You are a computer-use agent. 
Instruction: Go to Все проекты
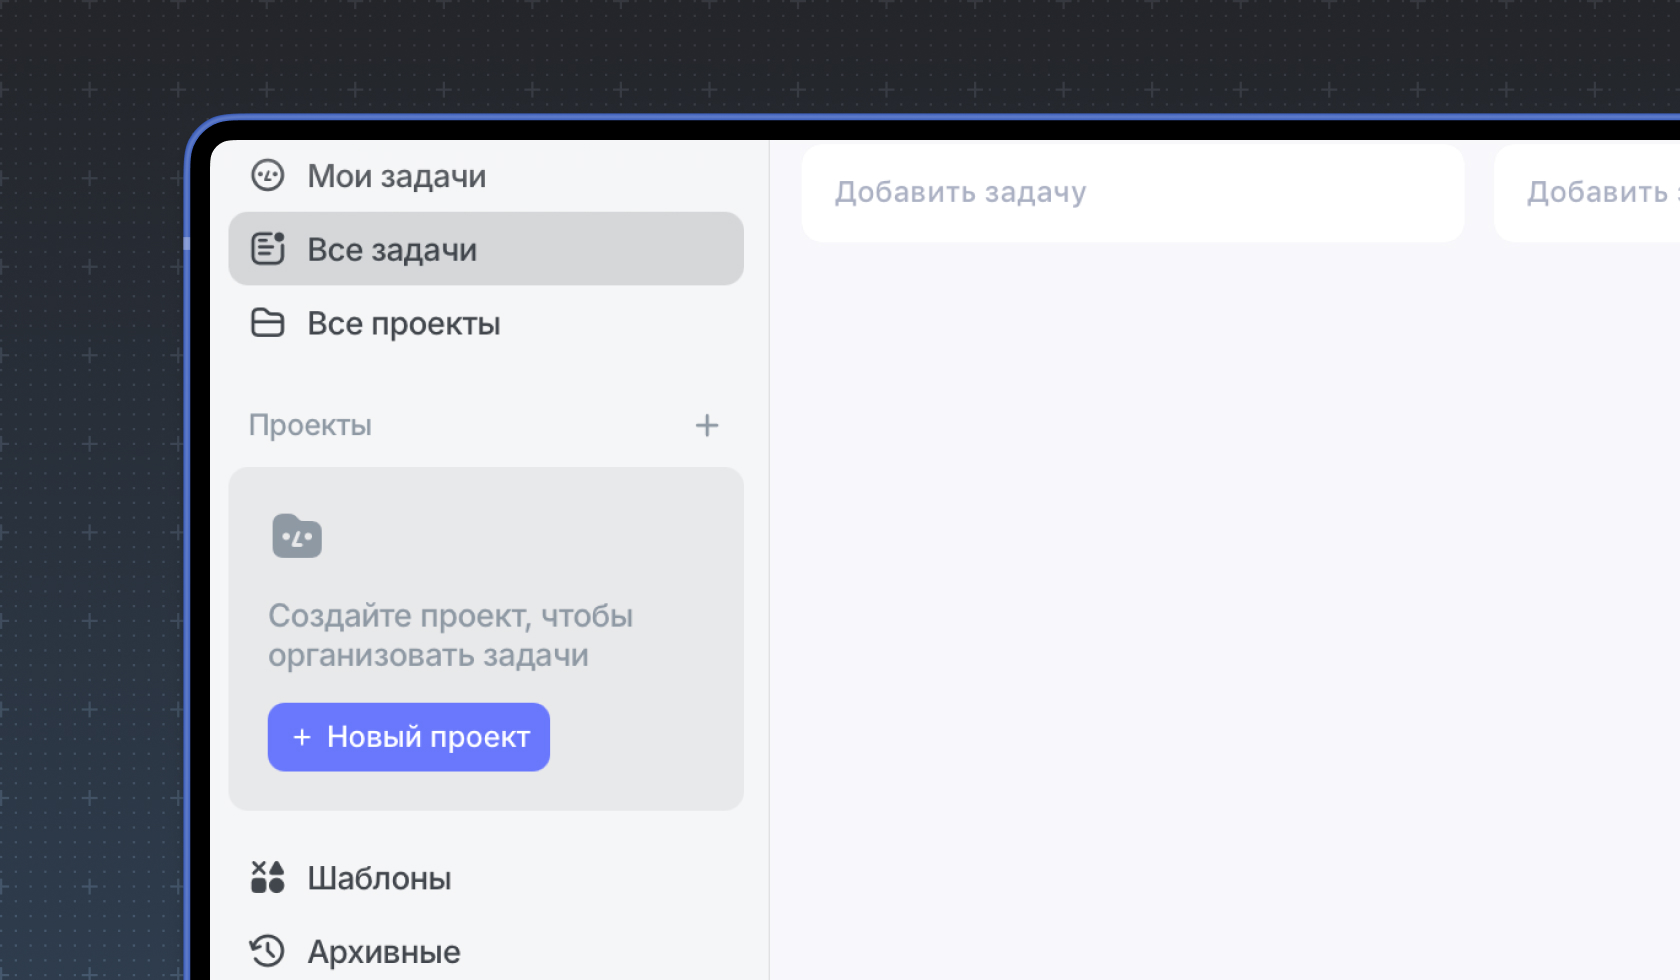[486, 323]
